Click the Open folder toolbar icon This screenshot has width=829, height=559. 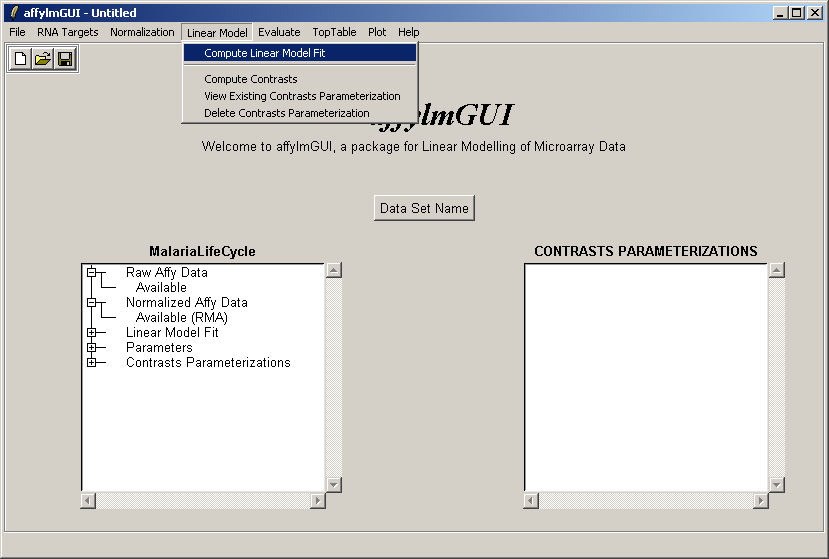point(42,59)
